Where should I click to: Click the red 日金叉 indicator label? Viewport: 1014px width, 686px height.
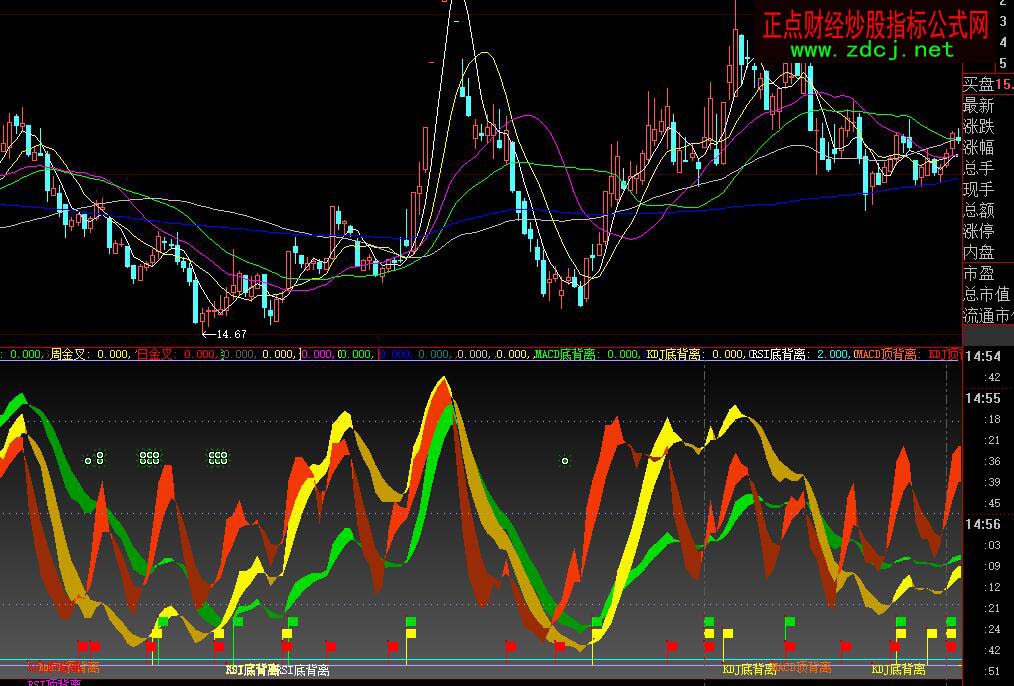coord(155,354)
